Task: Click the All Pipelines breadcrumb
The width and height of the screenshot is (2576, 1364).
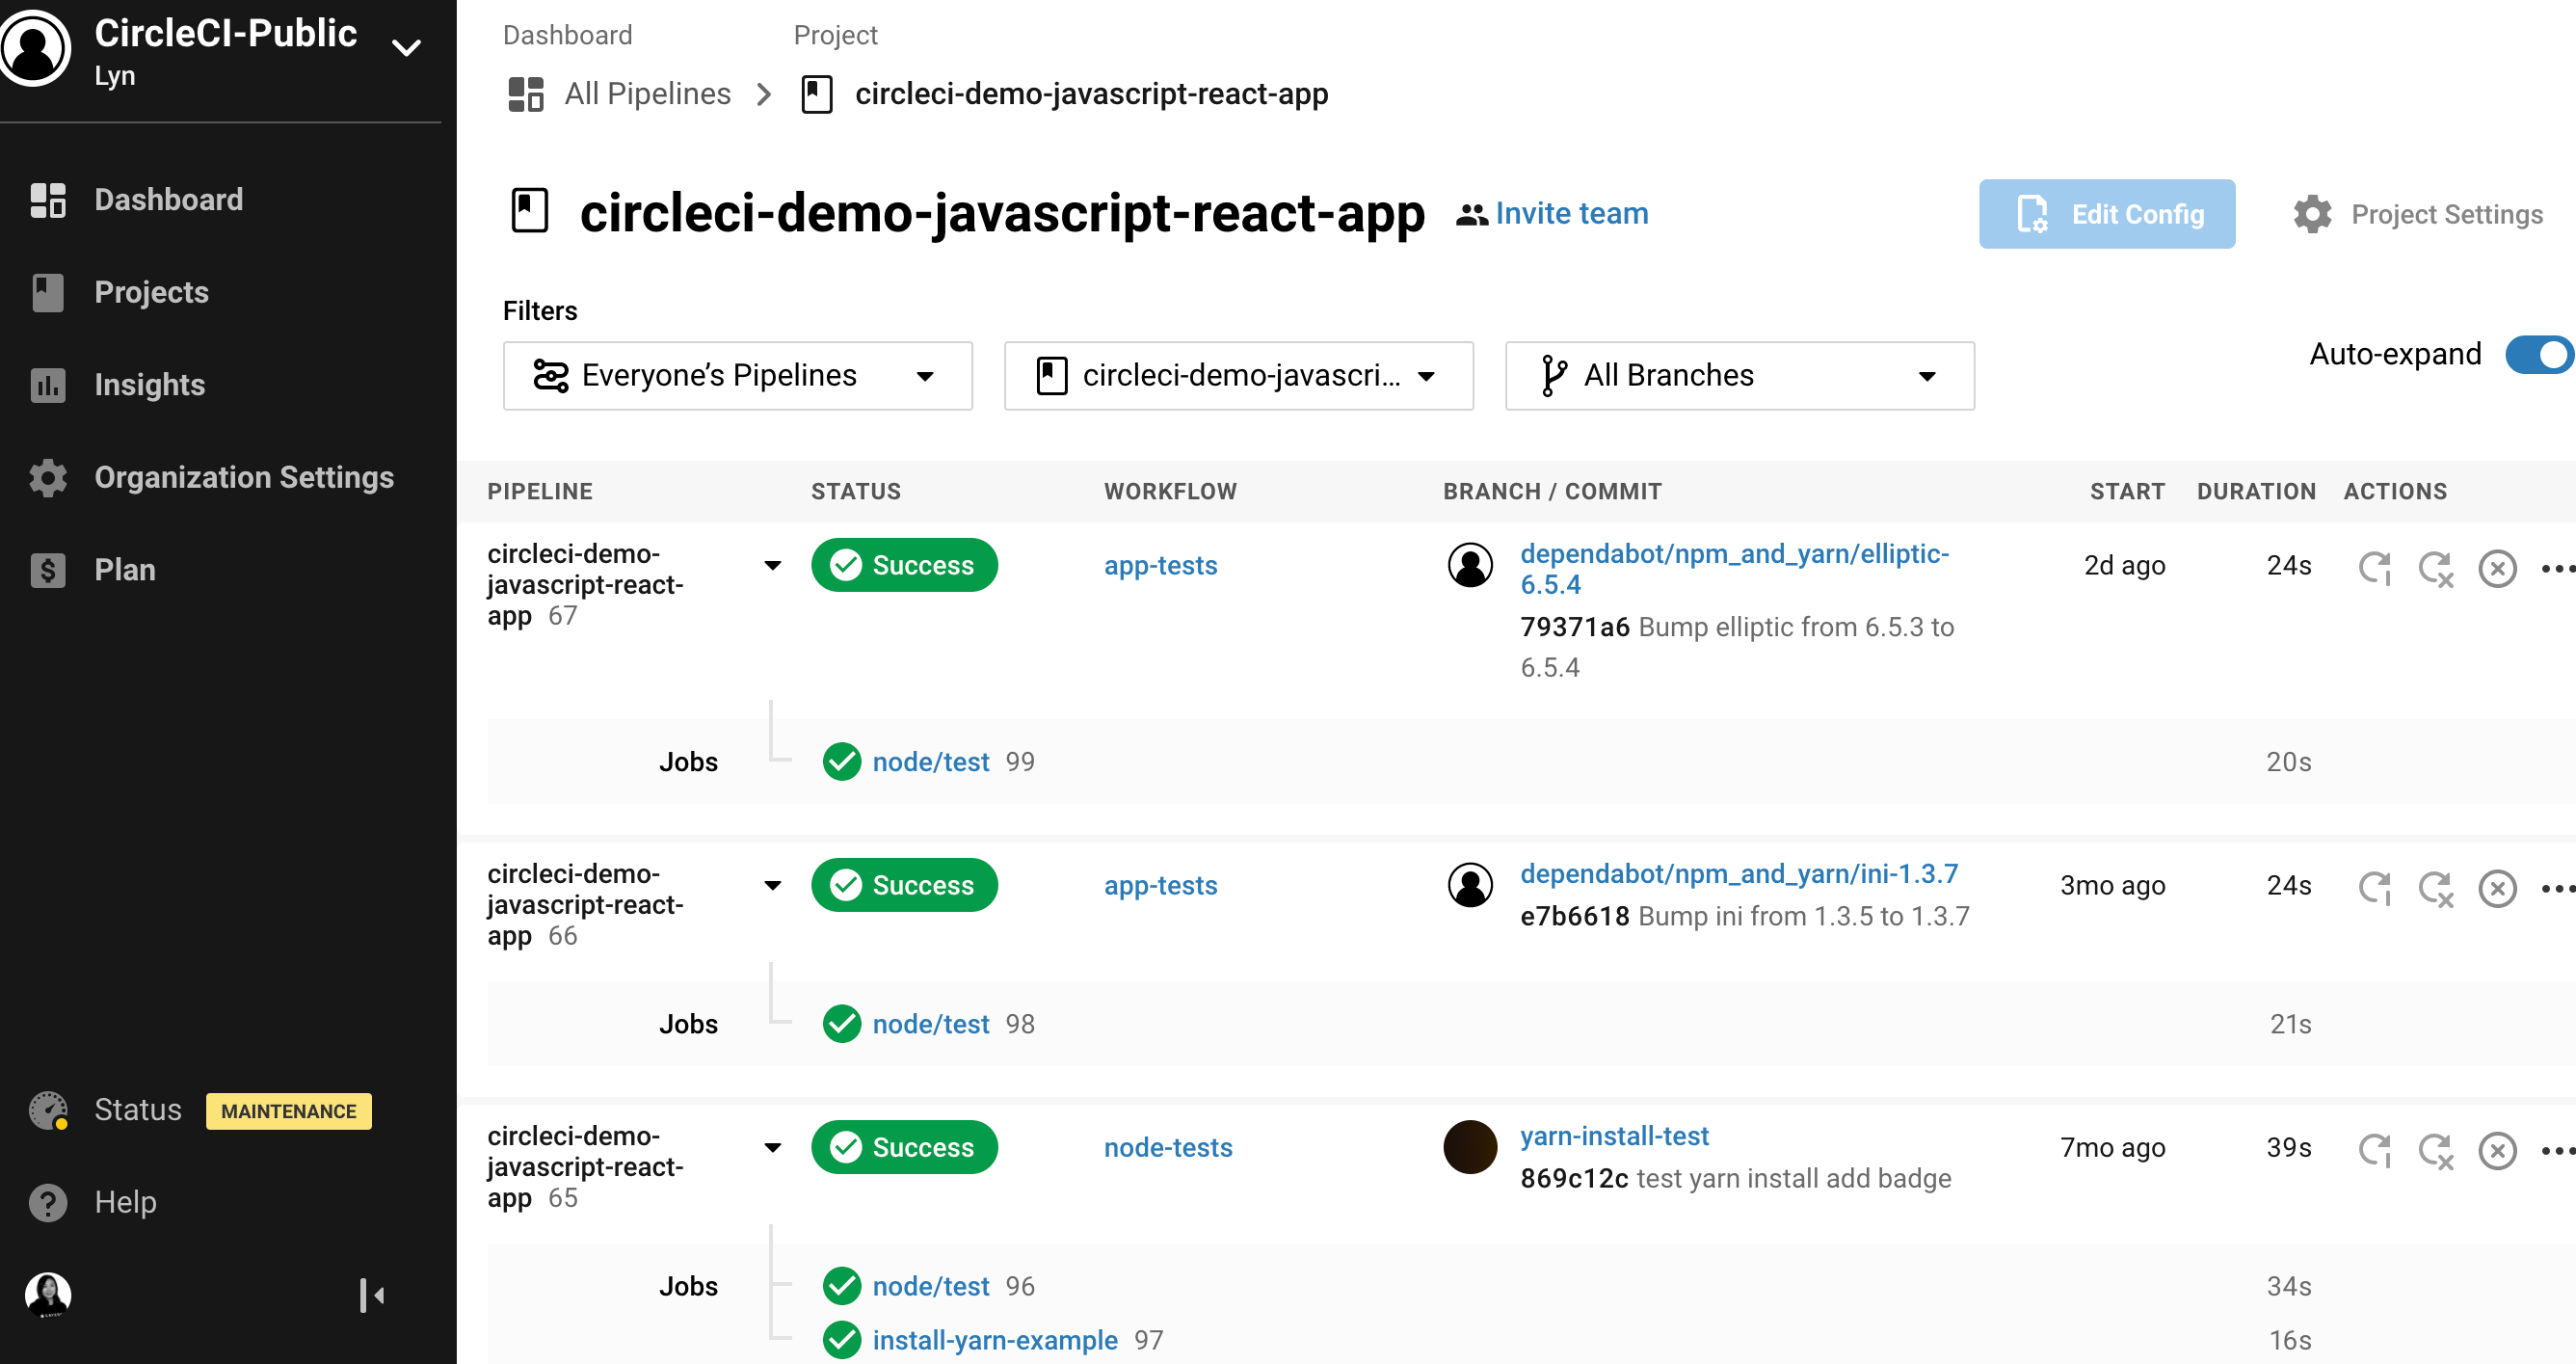Action: tap(647, 94)
